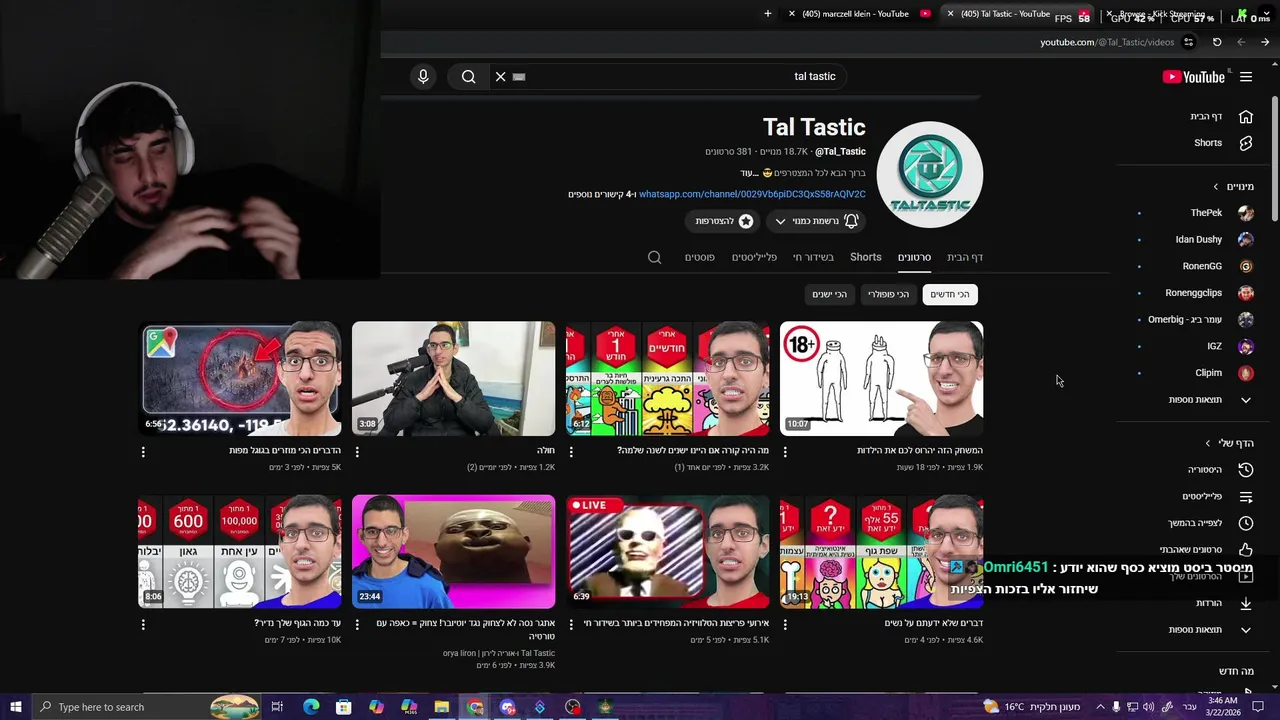Open the Clipim subscription channel
This screenshot has height=720, width=1280.
point(1224,373)
